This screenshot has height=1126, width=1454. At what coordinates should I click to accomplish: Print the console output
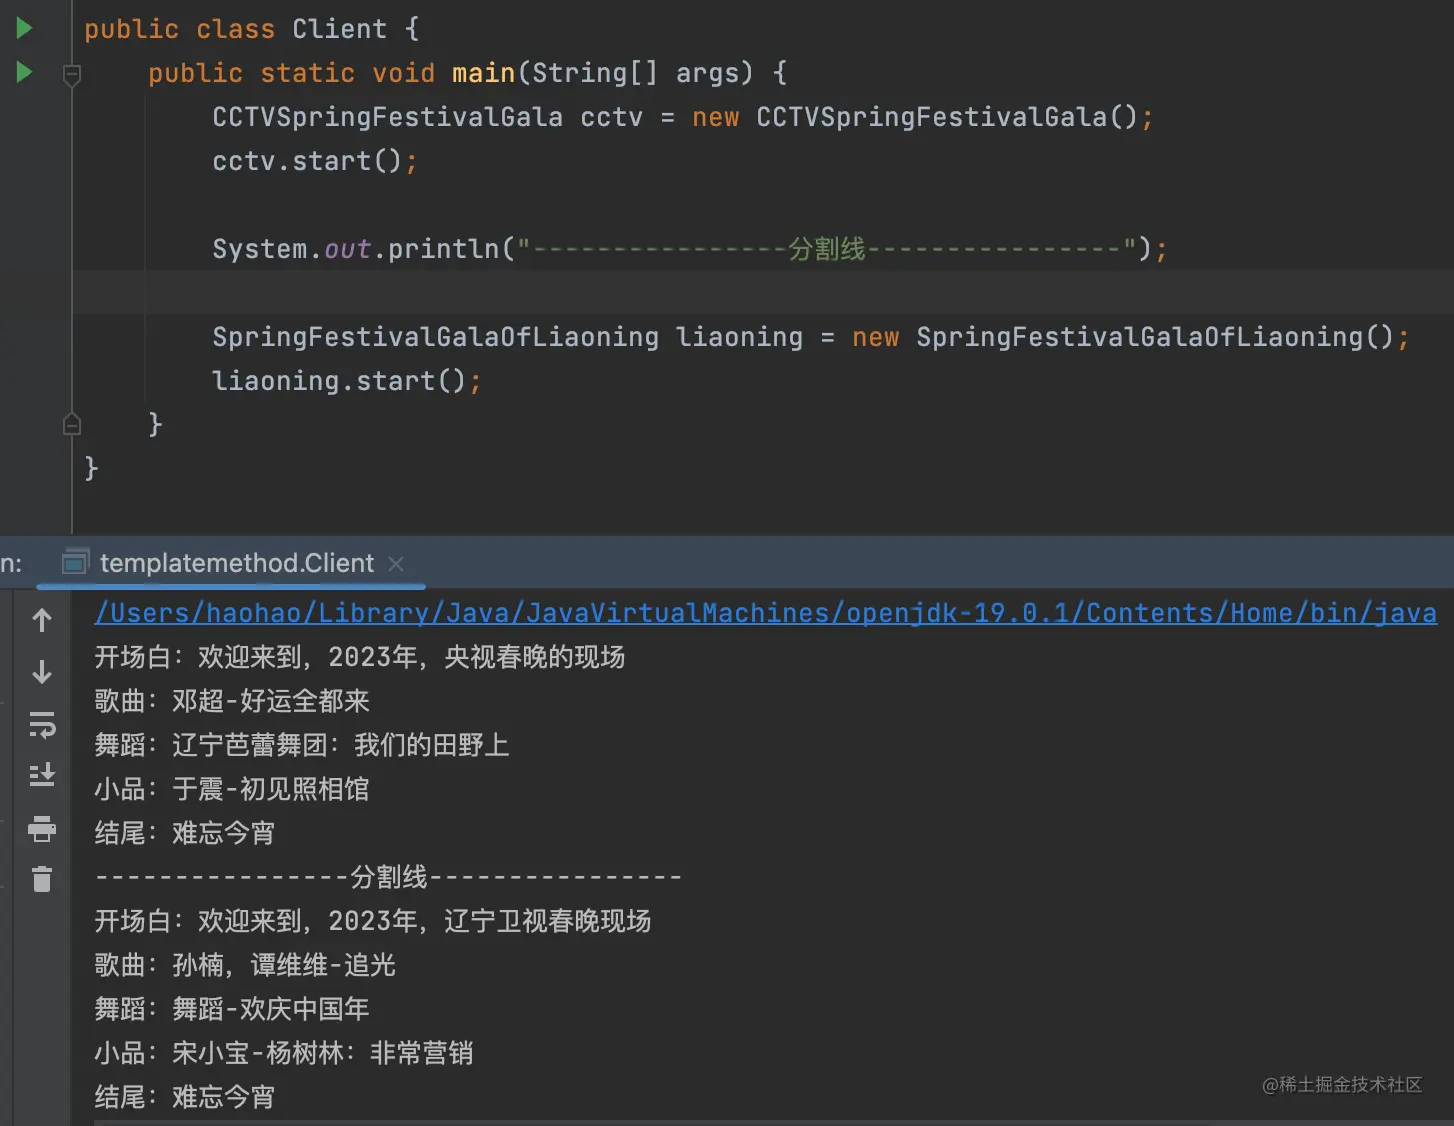click(x=41, y=829)
